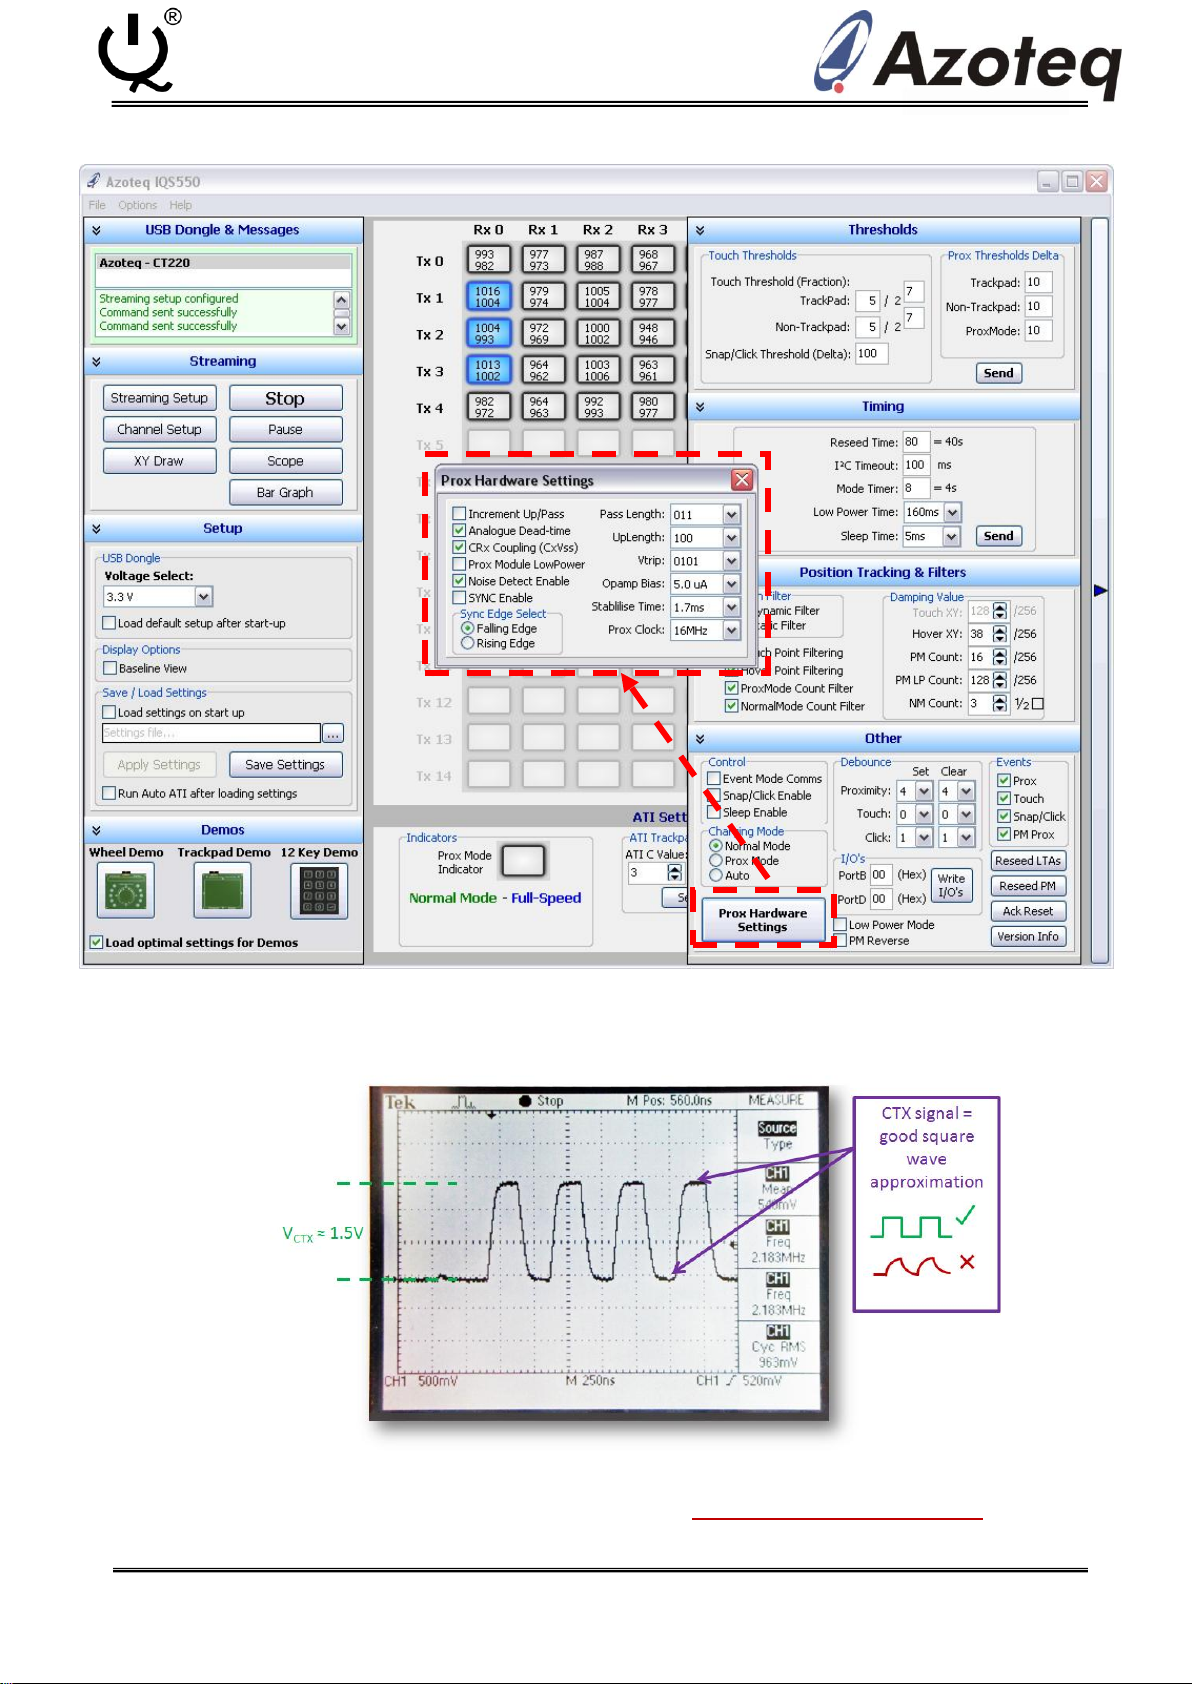Viewport: 1192px width, 1684px height.
Task: Click the blue arrow on right edge
Action: (1100, 591)
